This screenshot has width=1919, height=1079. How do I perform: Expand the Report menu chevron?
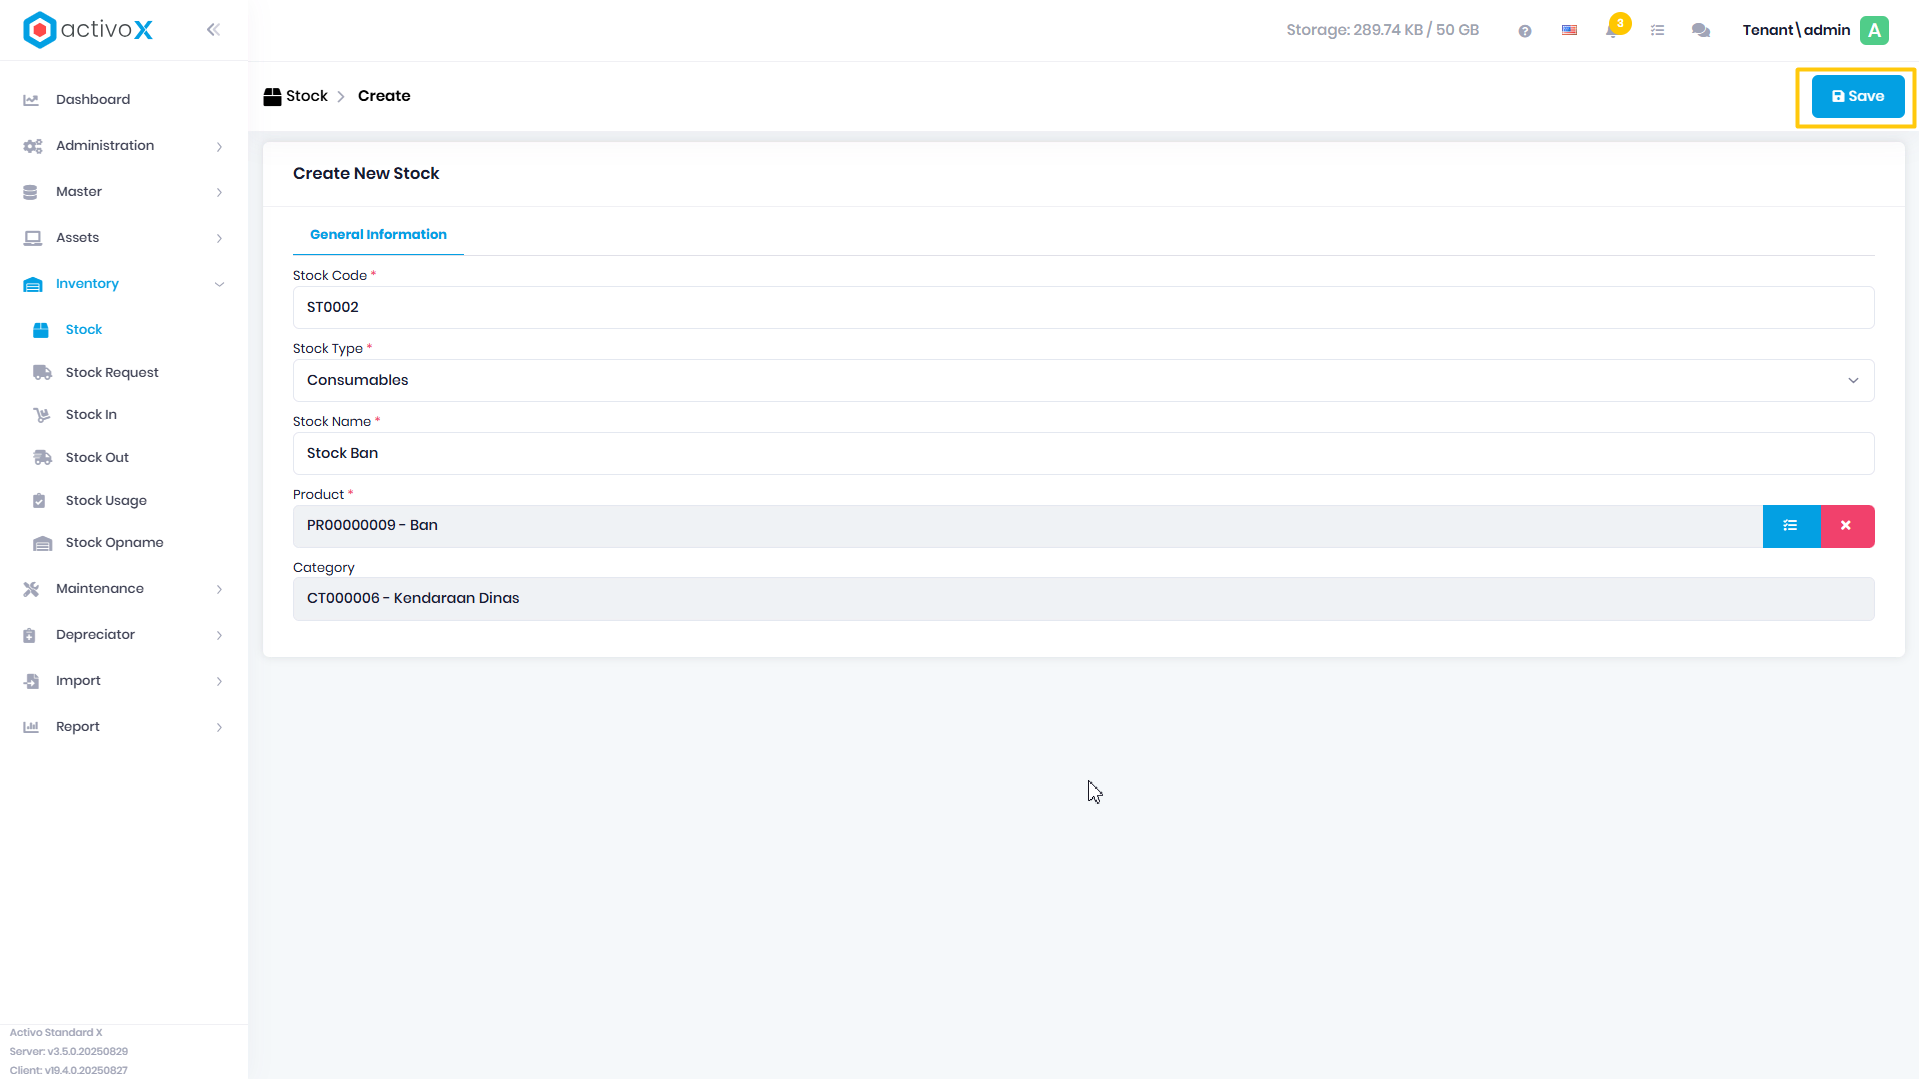219,728
